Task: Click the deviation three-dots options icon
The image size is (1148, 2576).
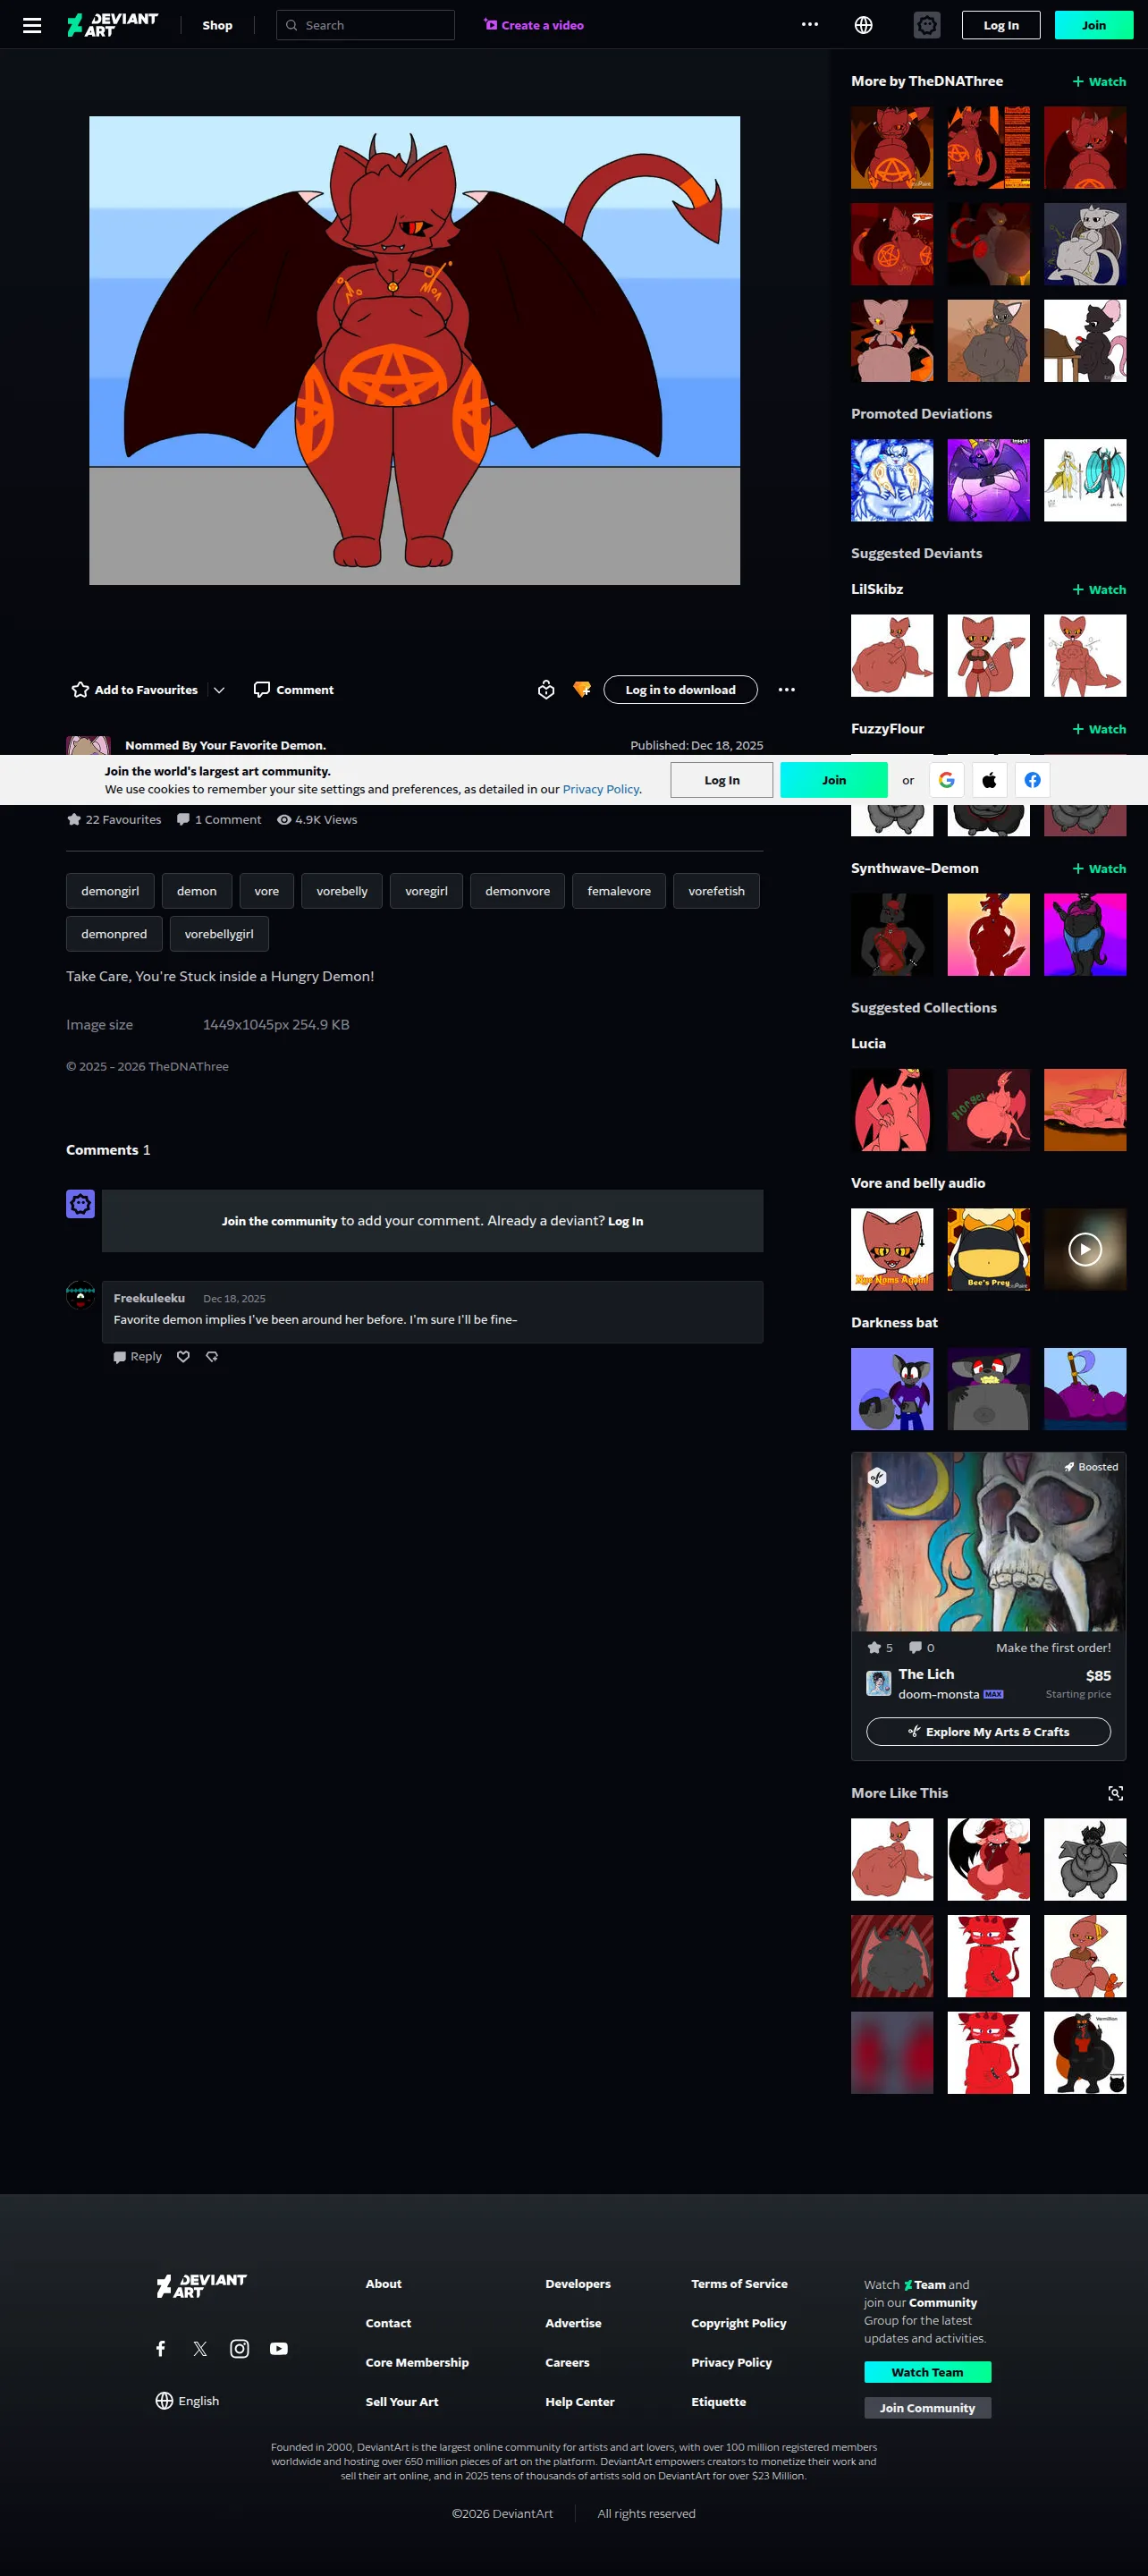Action: 786,689
